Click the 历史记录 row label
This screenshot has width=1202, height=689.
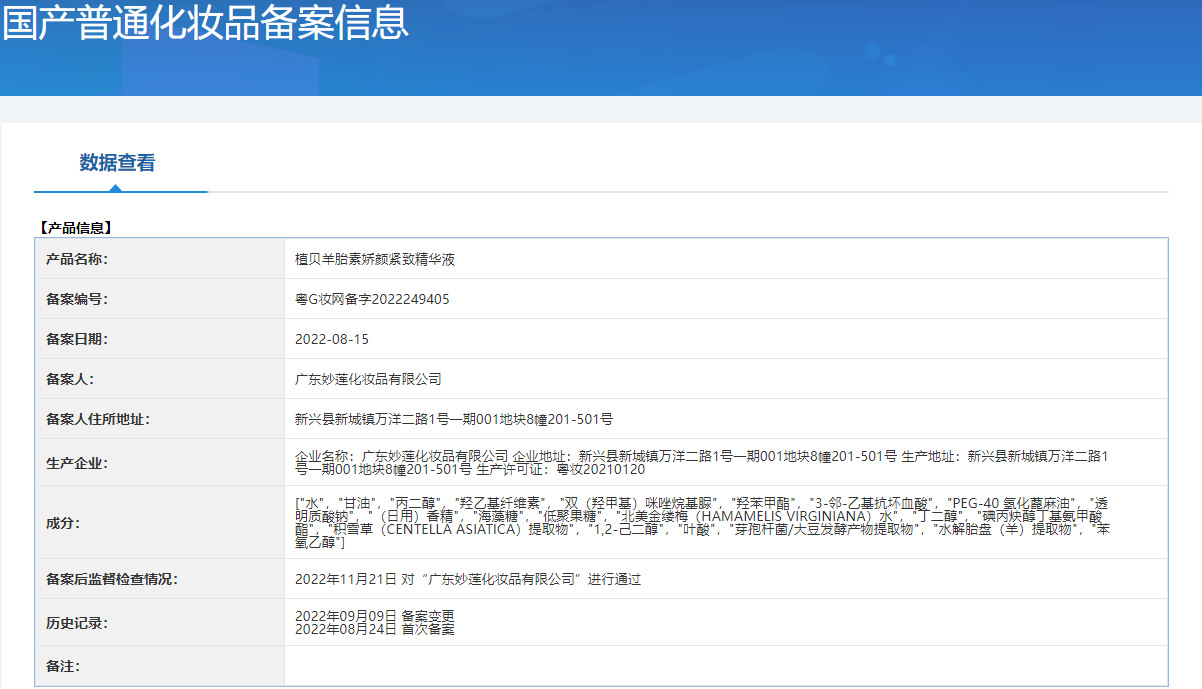click(77, 623)
